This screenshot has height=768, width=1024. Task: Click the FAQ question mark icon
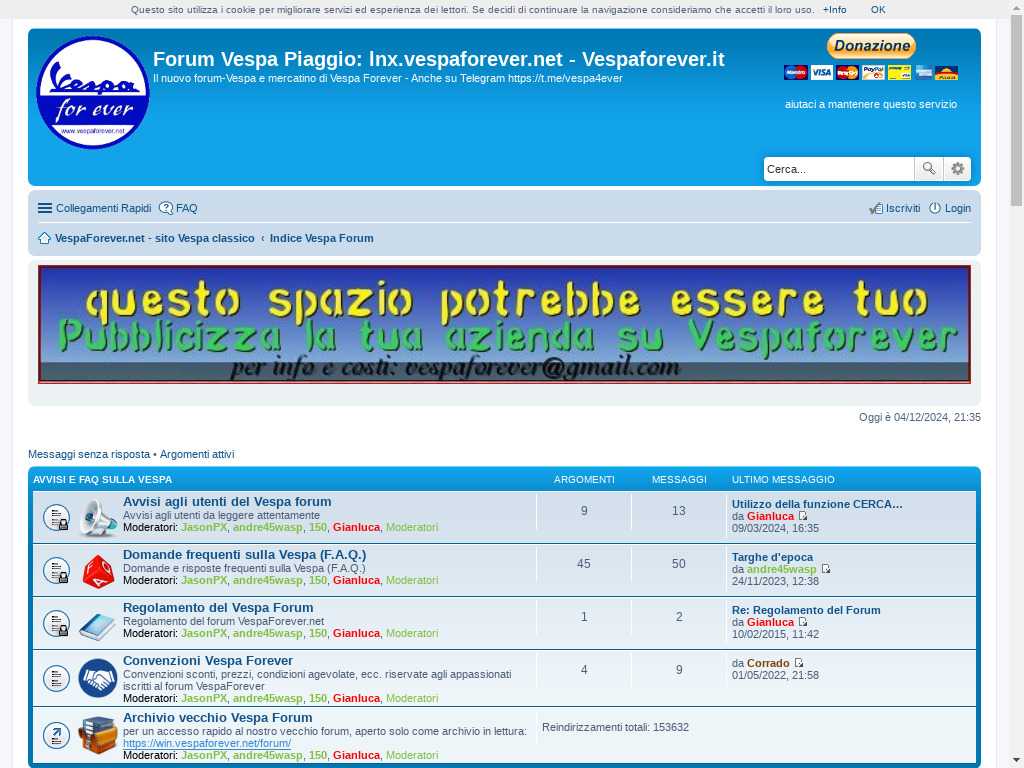[166, 208]
